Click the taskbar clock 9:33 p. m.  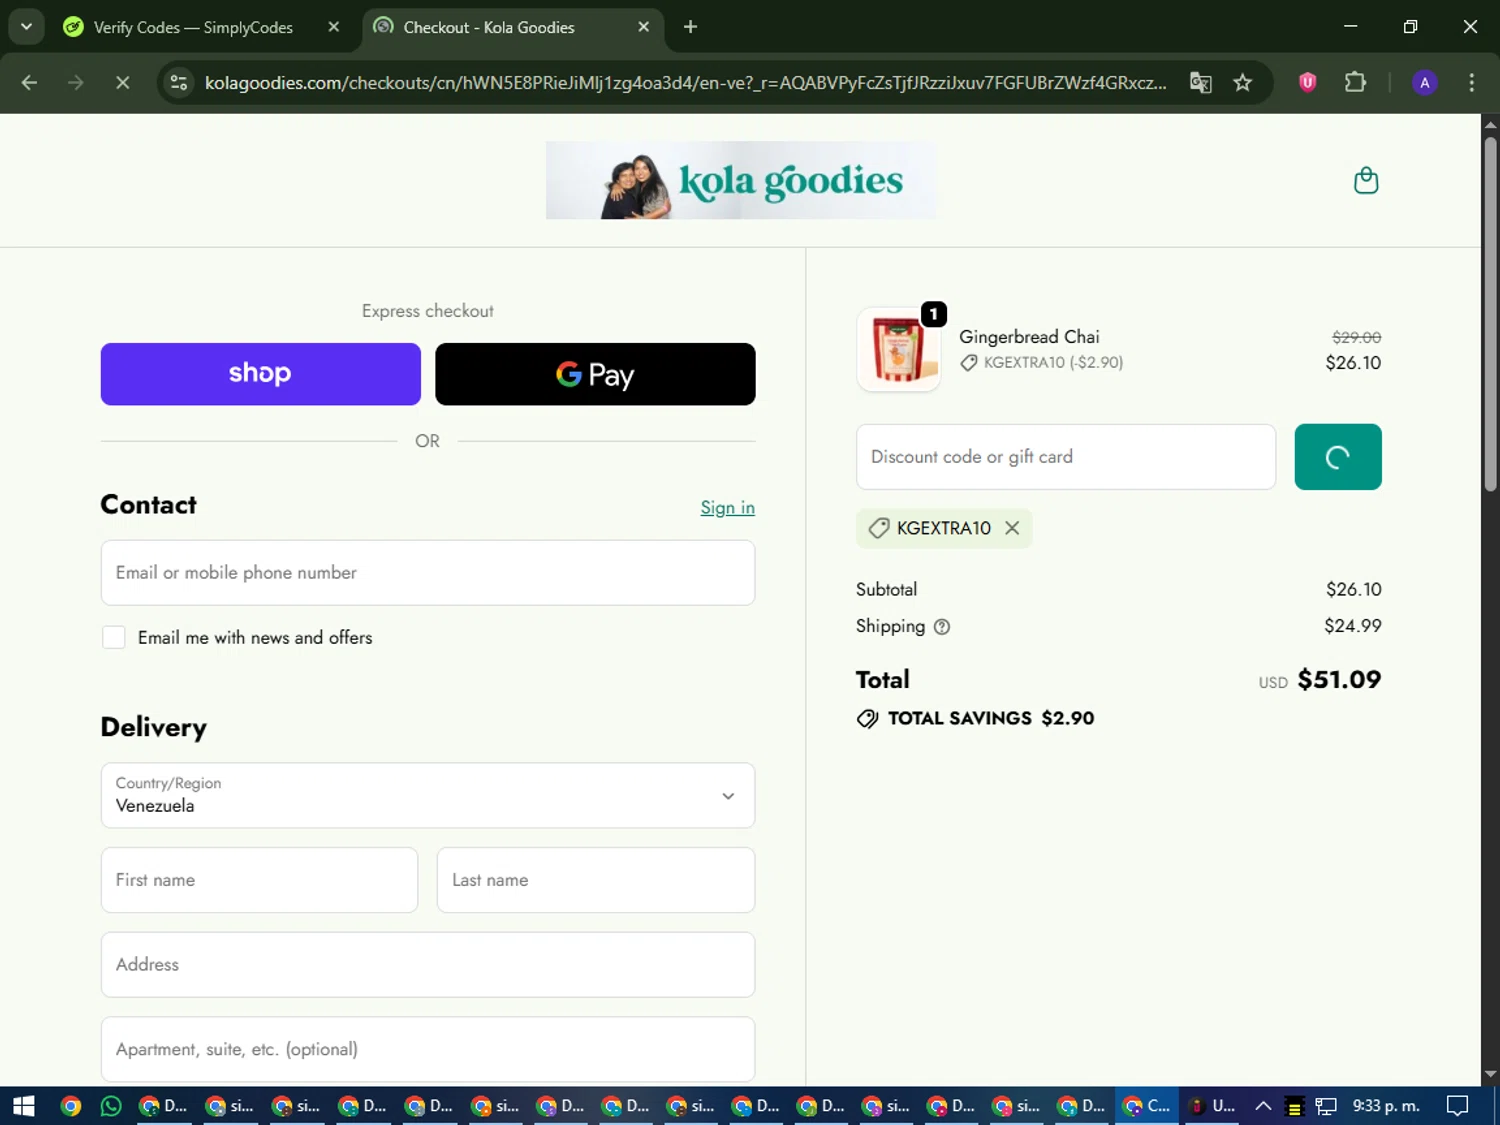pyautogui.click(x=1386, y=1106)
